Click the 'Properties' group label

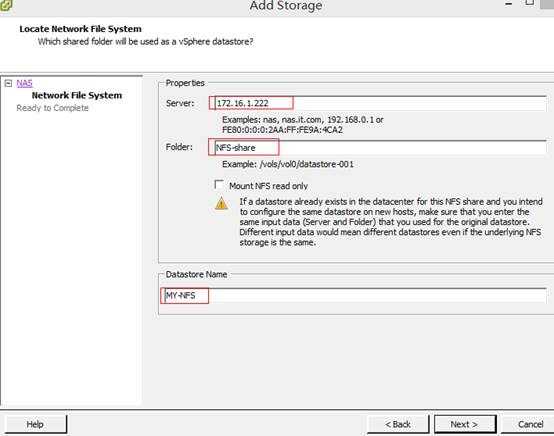(x=185, y=83)
